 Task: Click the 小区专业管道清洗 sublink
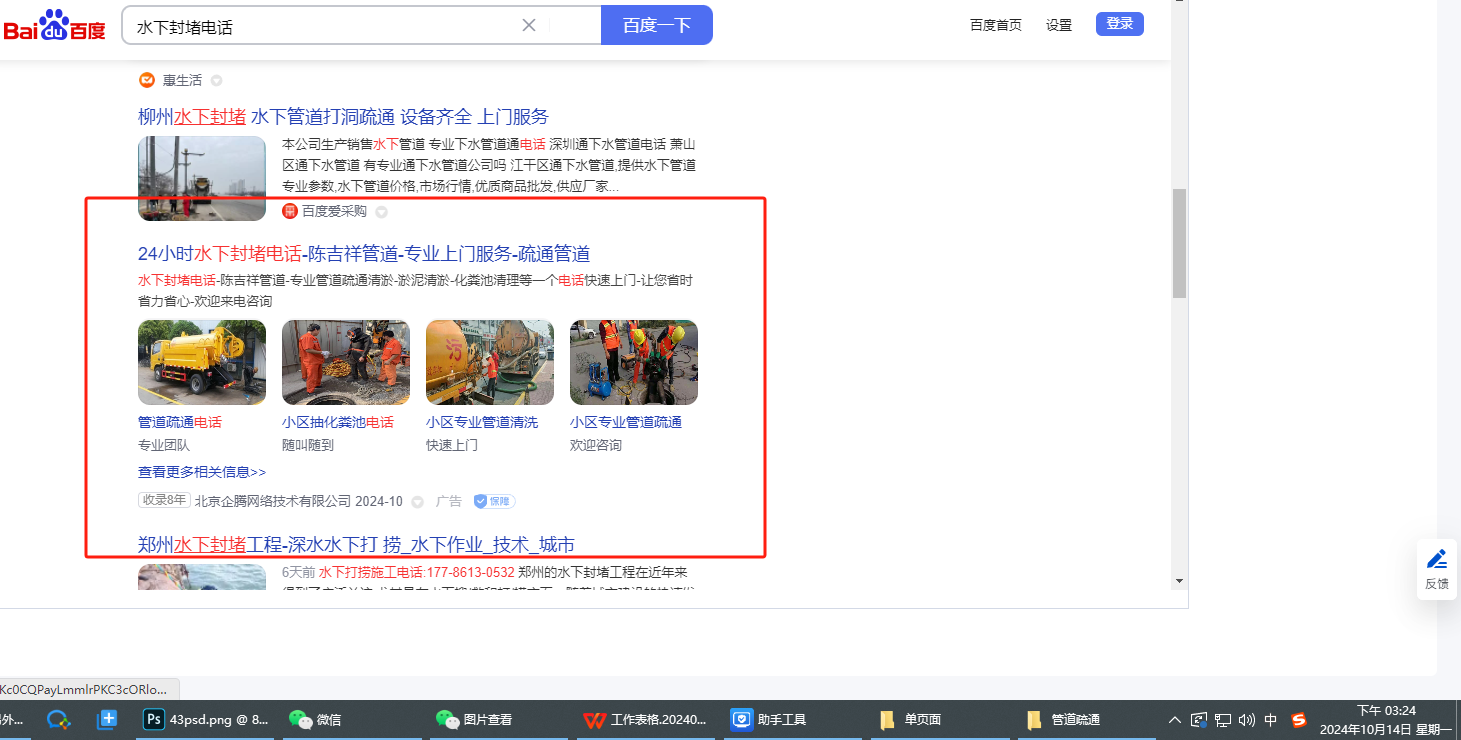click(482, 422)
